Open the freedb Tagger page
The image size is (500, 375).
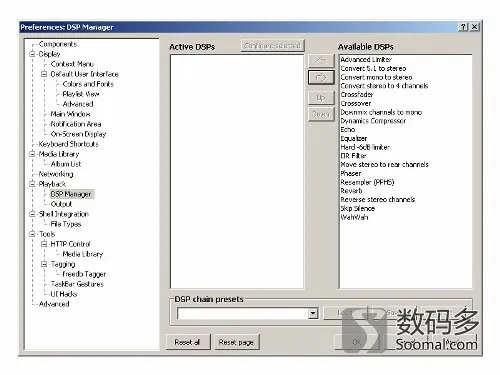click(84, 274)
